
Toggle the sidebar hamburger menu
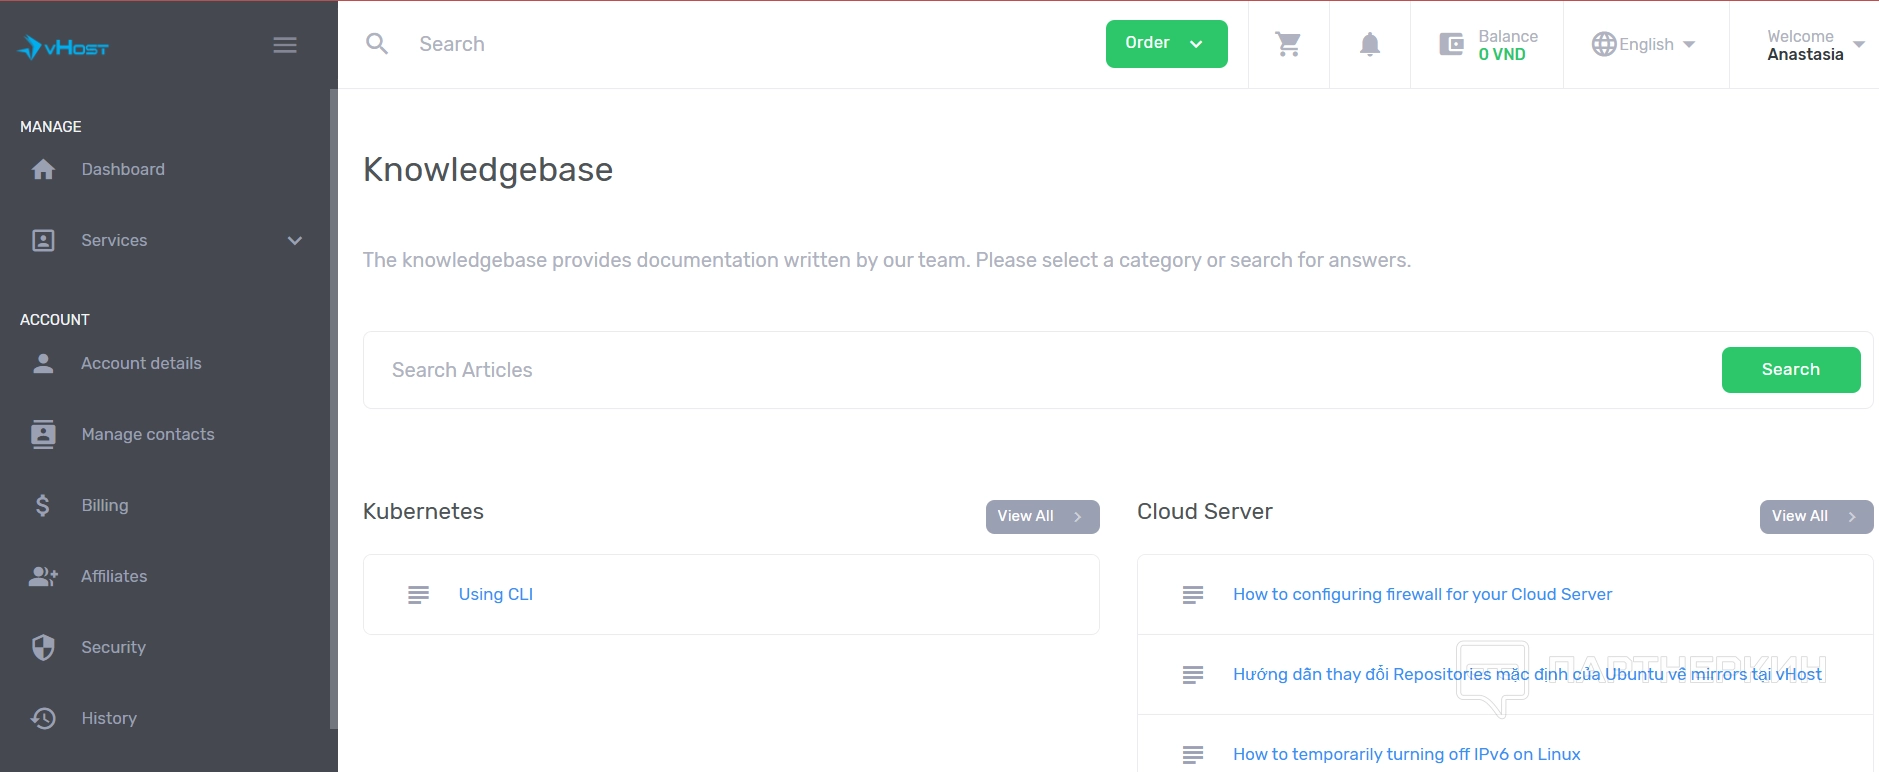(x=285, y=45)
